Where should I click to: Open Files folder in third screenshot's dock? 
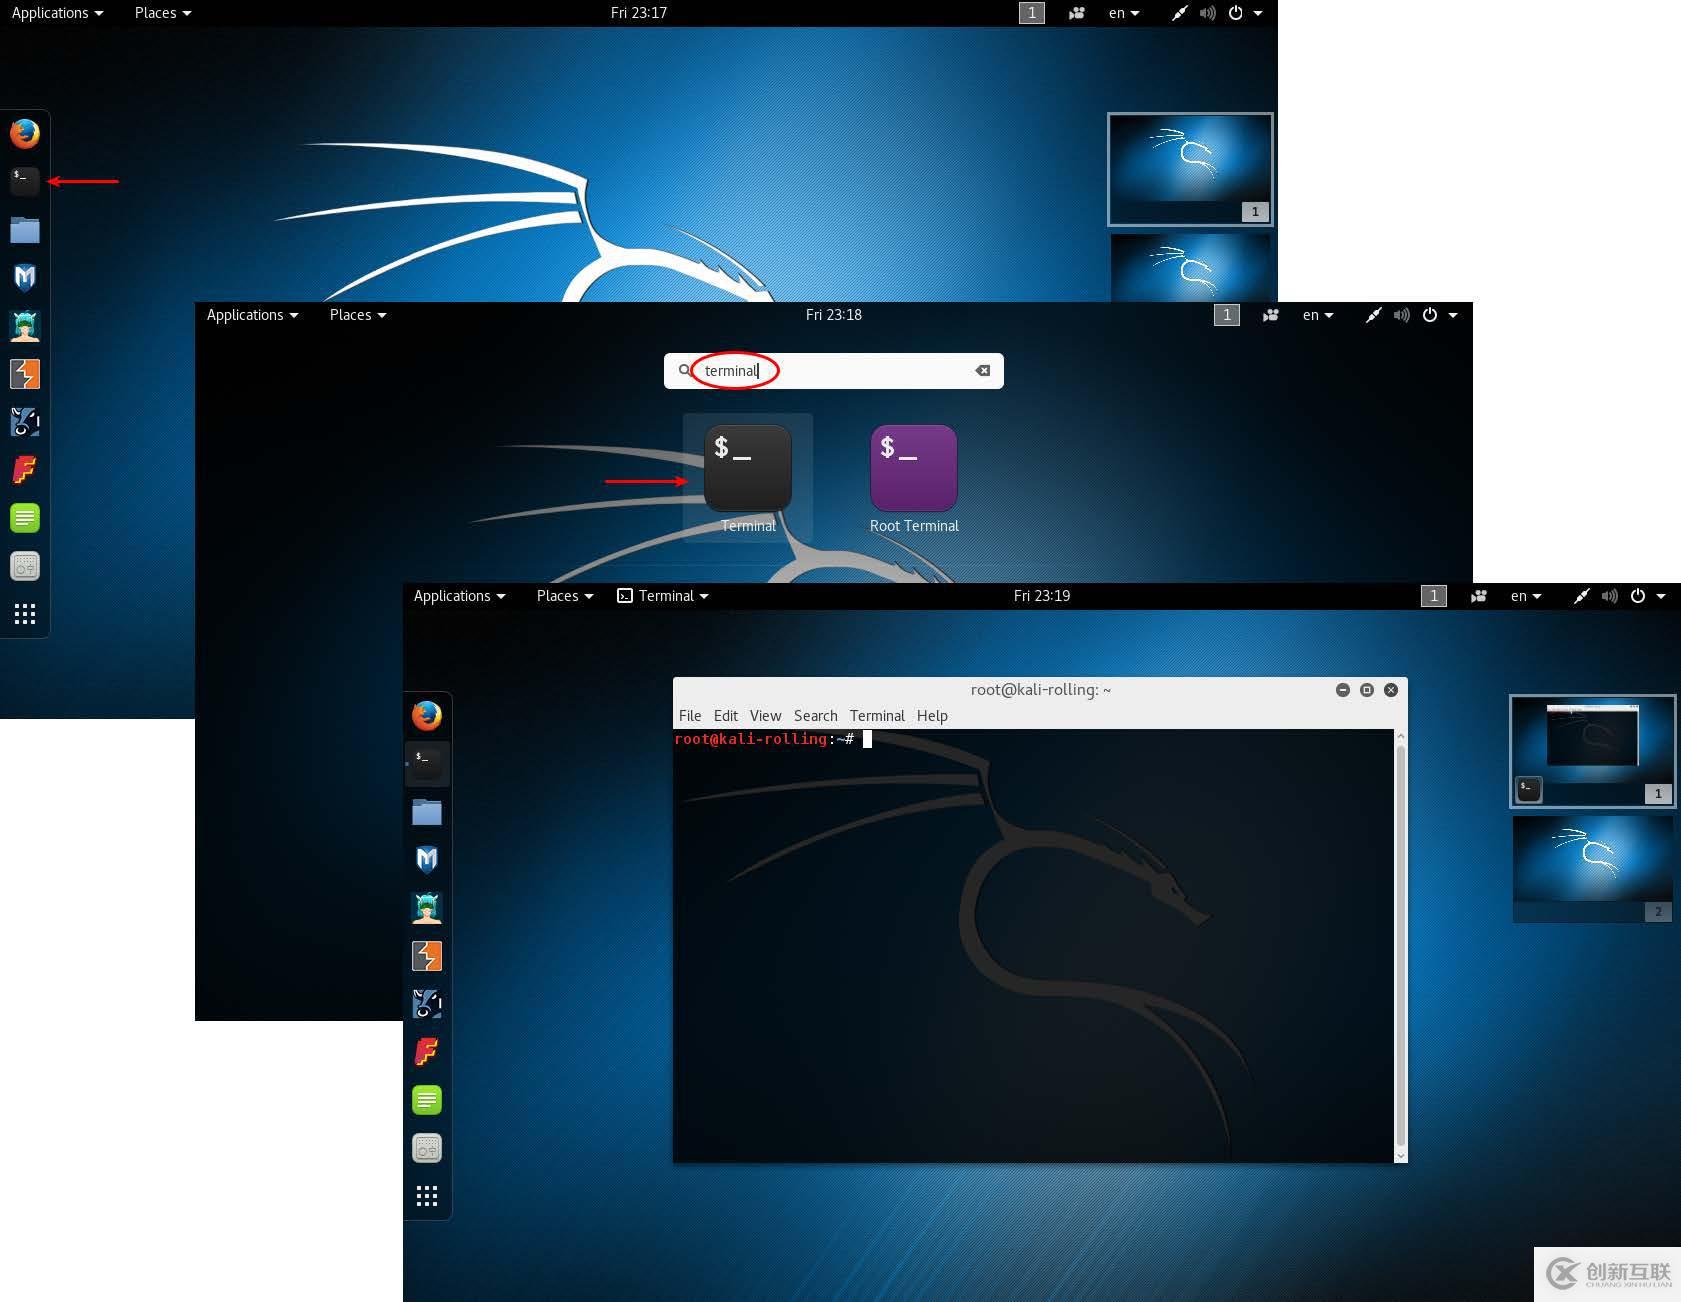(x=427, y=812)
